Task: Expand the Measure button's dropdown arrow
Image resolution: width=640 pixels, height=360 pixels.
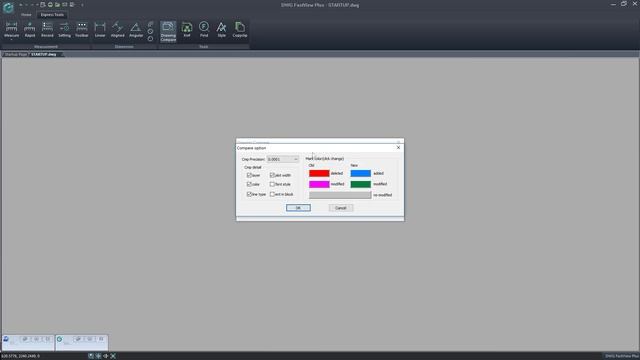Action: pos(11,40)
